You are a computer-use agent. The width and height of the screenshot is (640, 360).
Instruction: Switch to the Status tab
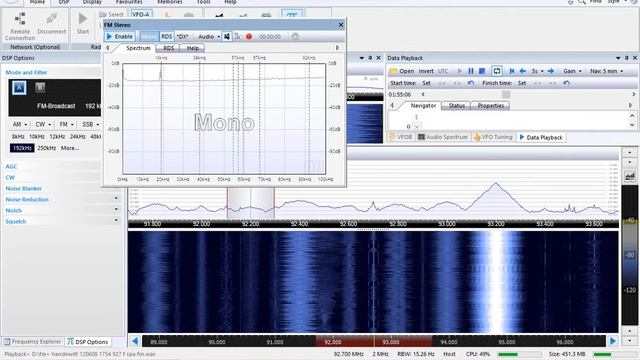(457, 106)
